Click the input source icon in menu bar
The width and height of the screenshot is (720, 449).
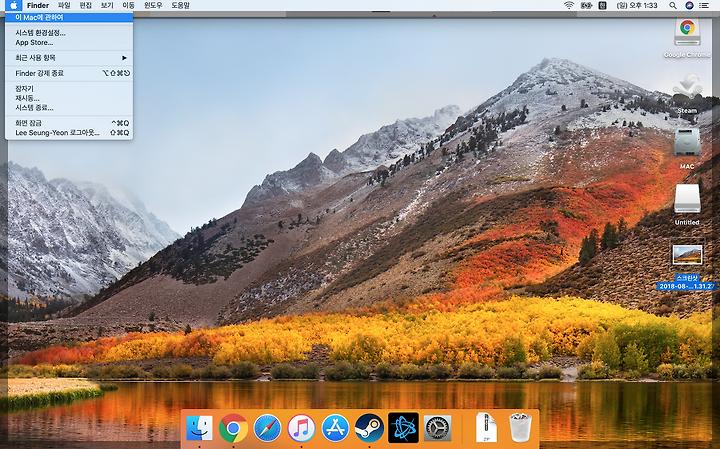(603, 6)
